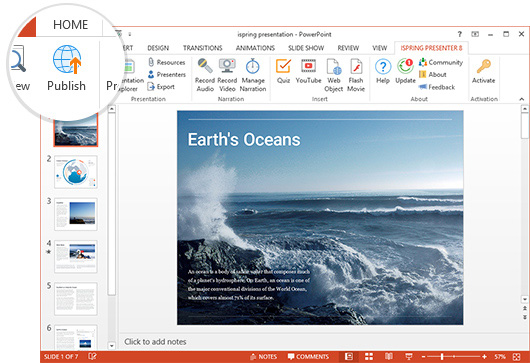
Task: Fit slide to current window
Action: pos(516,357)
